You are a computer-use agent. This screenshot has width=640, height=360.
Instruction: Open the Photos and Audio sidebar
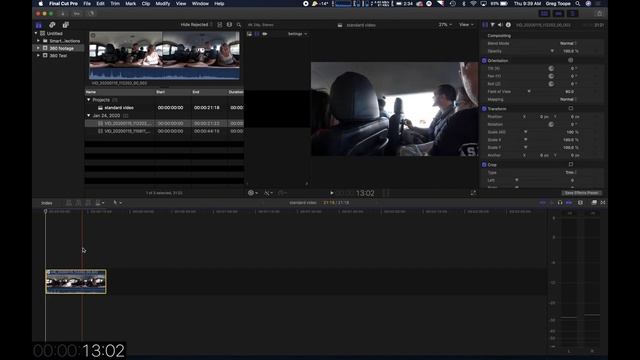[x=52, y=25]
